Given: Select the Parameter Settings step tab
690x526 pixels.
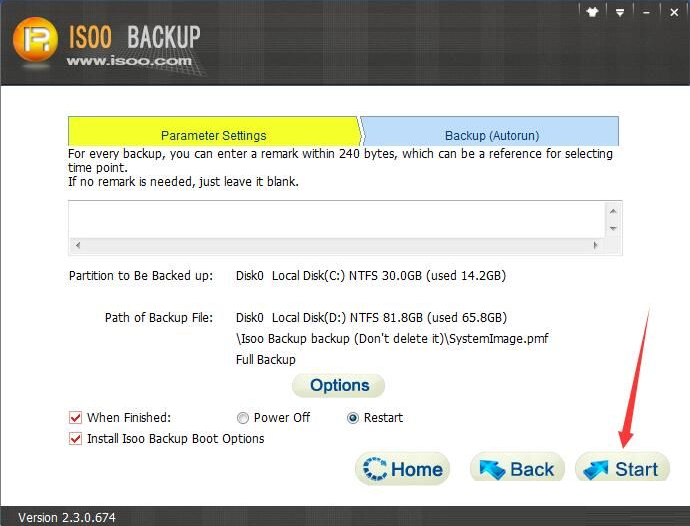Looking at the screenshot, I should (214, 131).
